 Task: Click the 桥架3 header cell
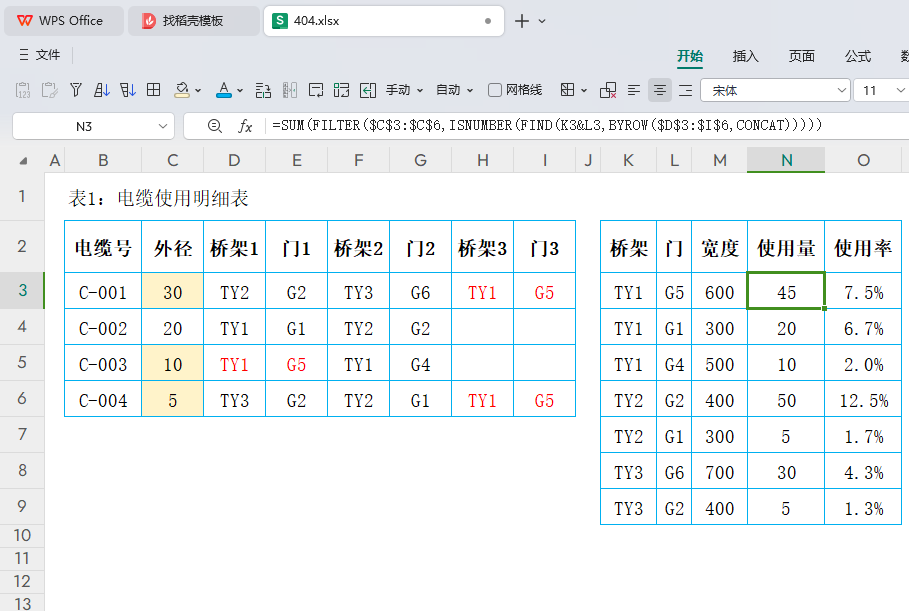click(x=482, y=248)
